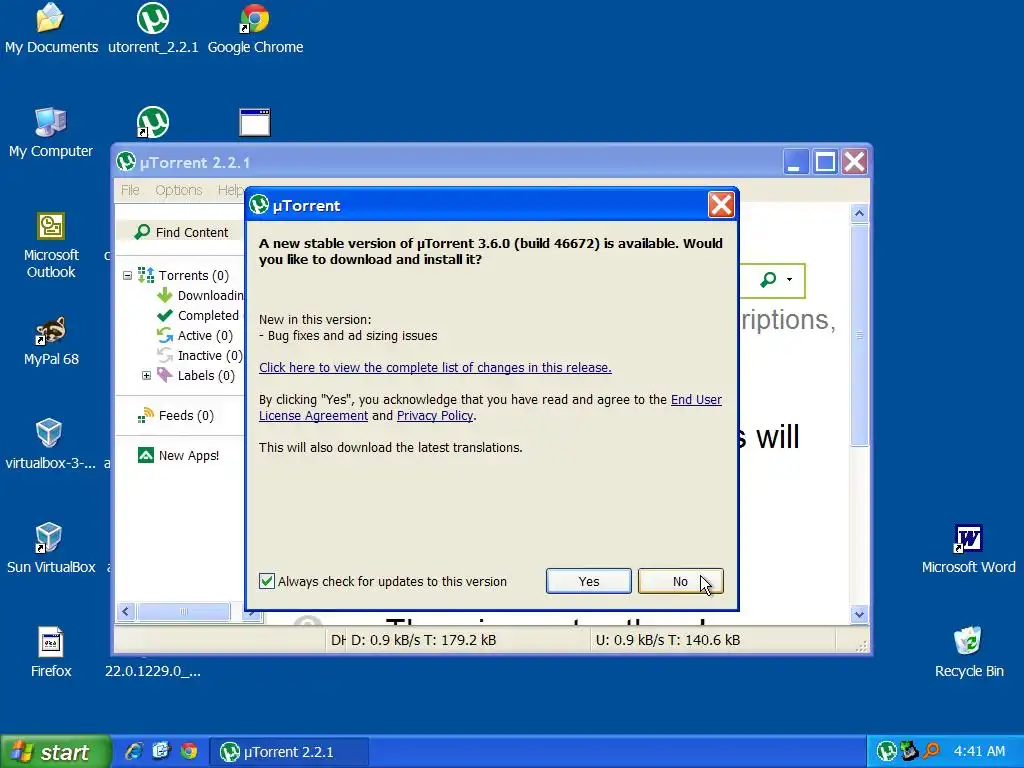Close the µTorrent update dialog

pyautogui.click(x=721, y=205)
